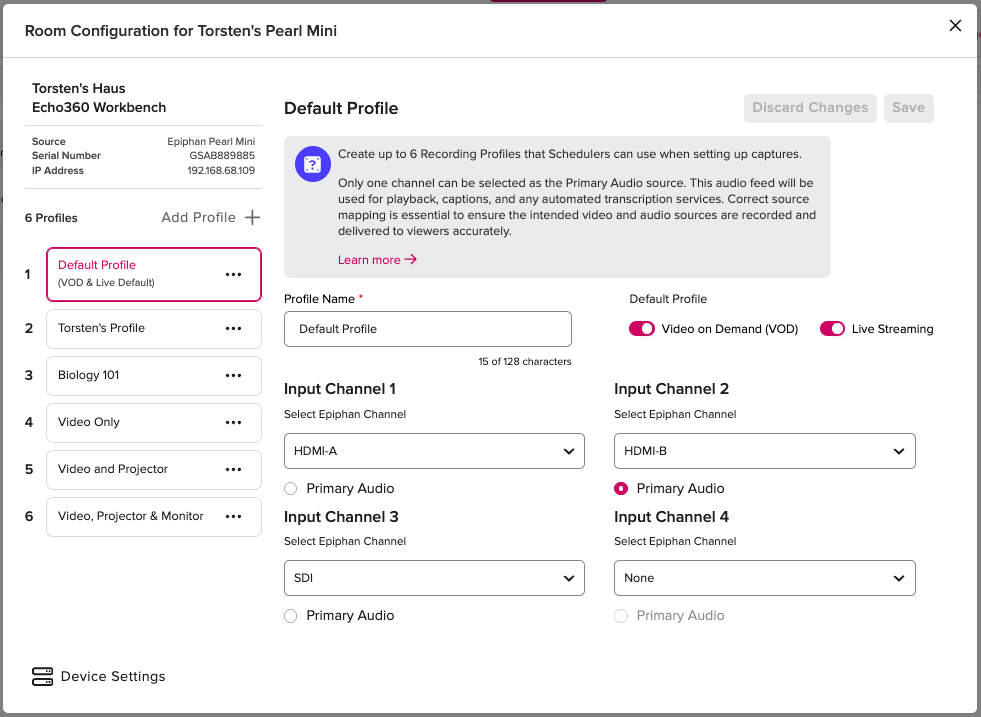
Task: Select Primary Audio for Input Channel 1
Action: (290, 489)
